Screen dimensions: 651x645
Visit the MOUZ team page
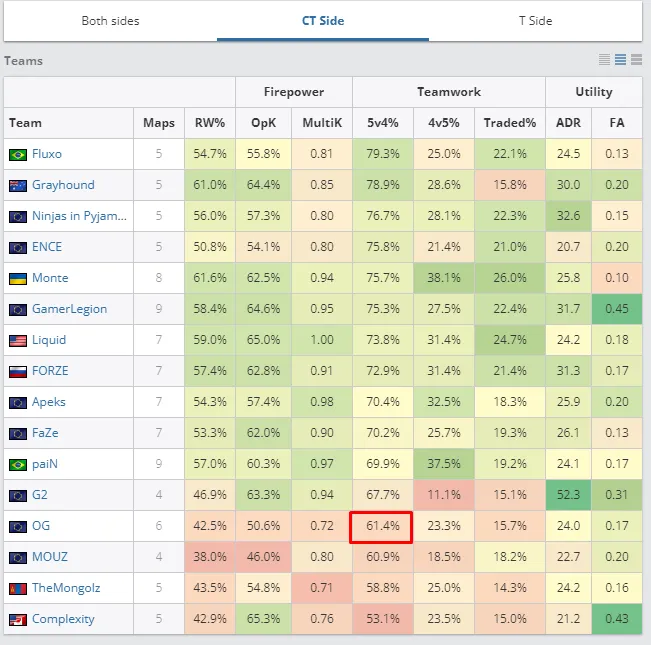[x=50, y=557]
